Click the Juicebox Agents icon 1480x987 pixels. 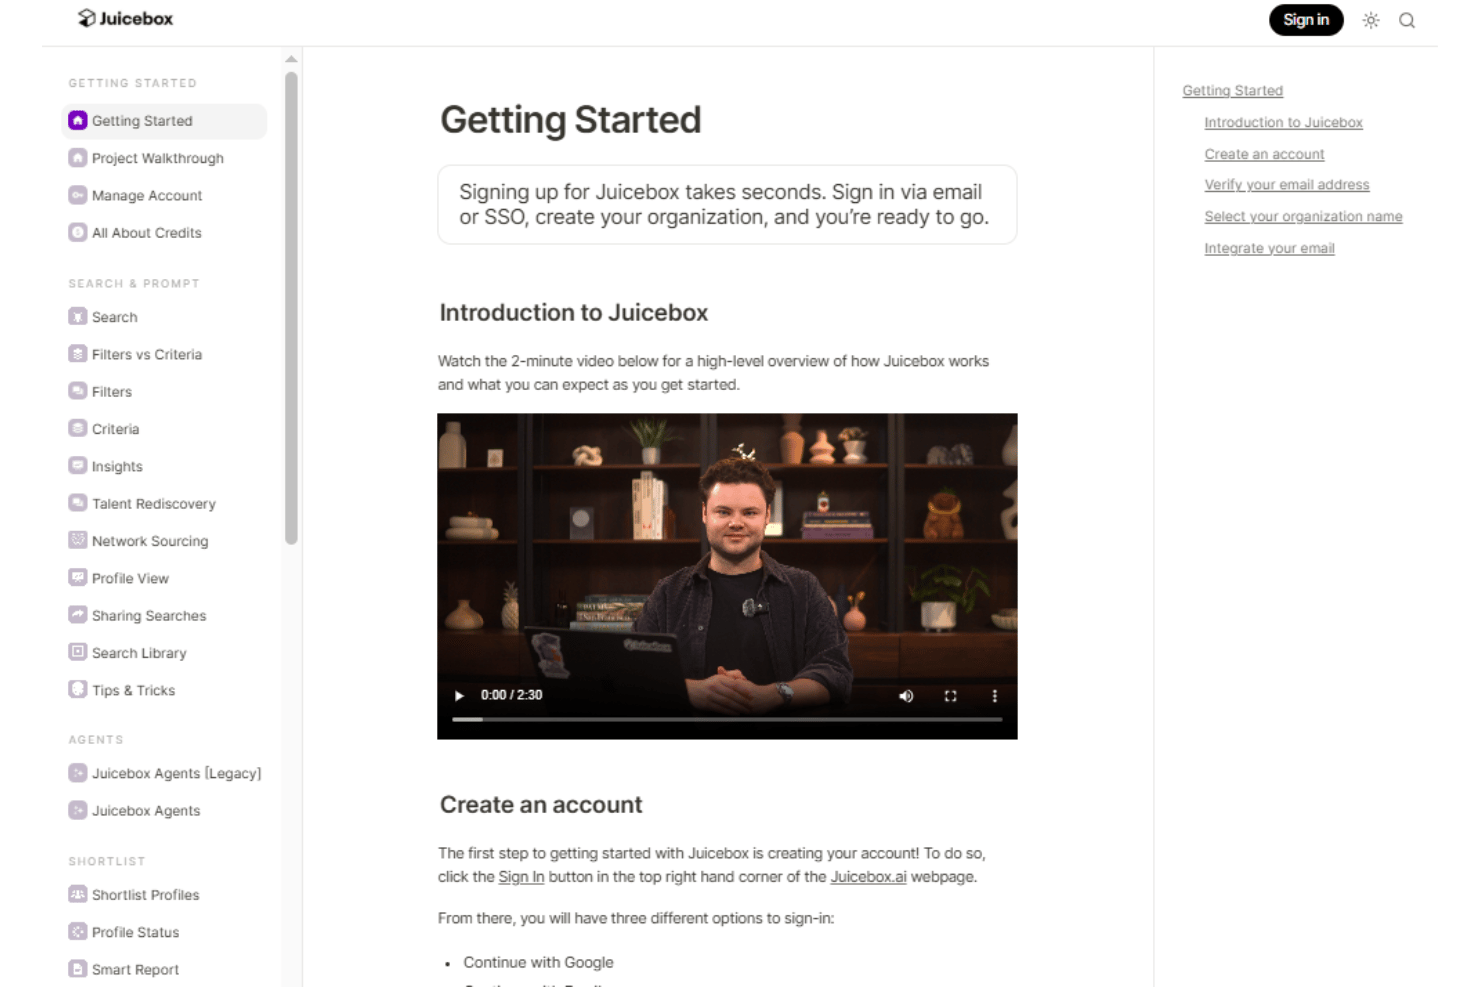tap(78, 810)
